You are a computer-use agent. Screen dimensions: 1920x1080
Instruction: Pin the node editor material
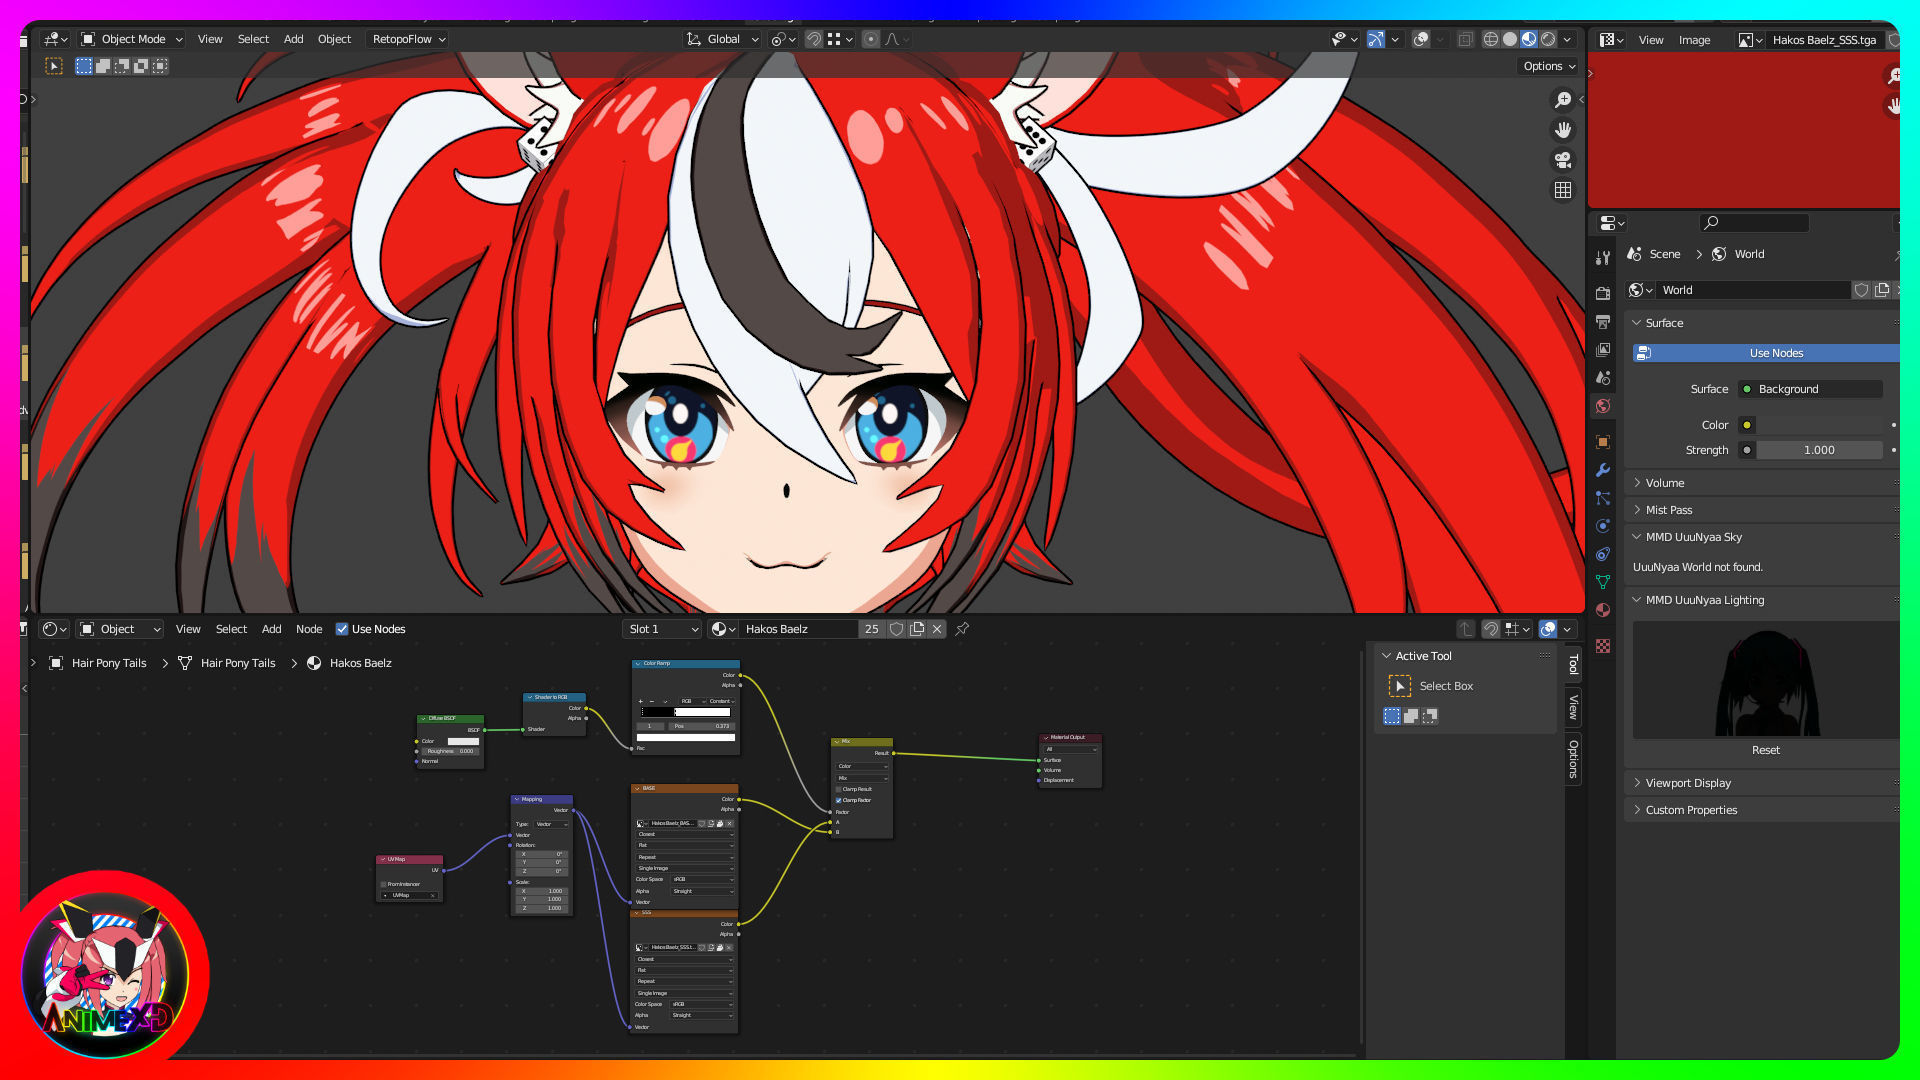[x=962, y=629]
